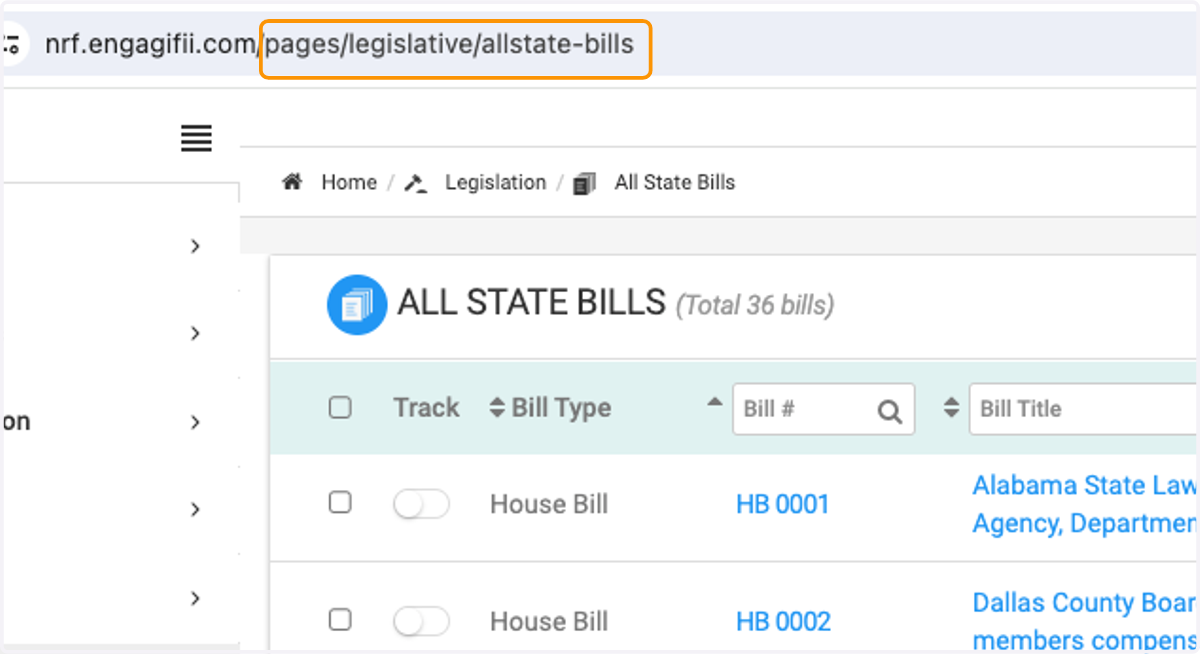1200x654 pixels.
Task: Expand the fourth sidebar chevron item
Action: [195, 509]
